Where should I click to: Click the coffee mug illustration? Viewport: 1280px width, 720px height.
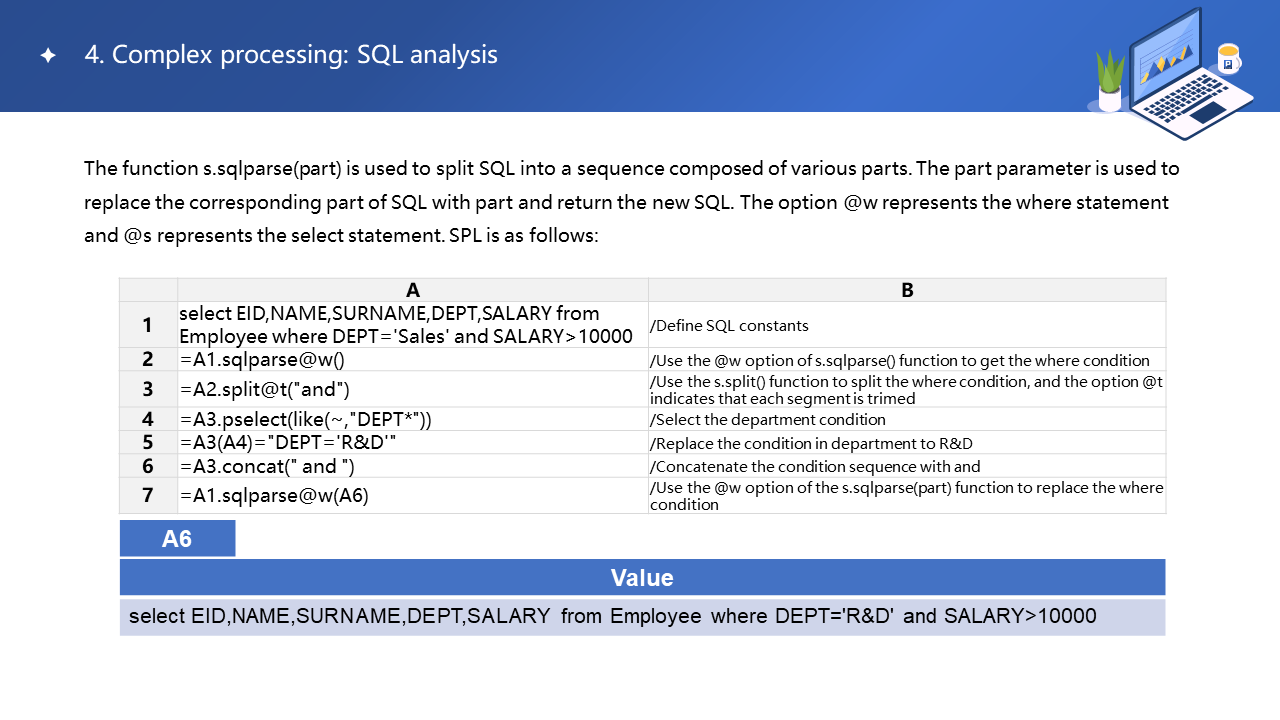point(1228,59)
